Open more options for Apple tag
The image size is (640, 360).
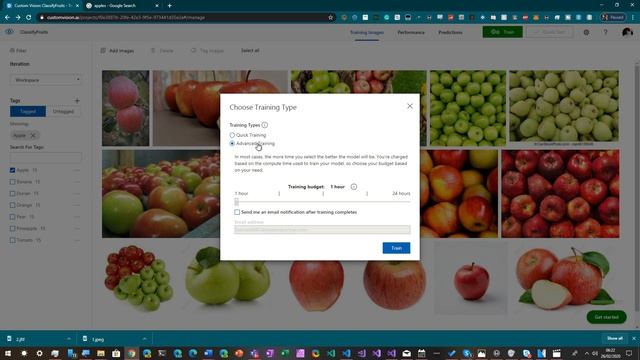pos(77,170)
